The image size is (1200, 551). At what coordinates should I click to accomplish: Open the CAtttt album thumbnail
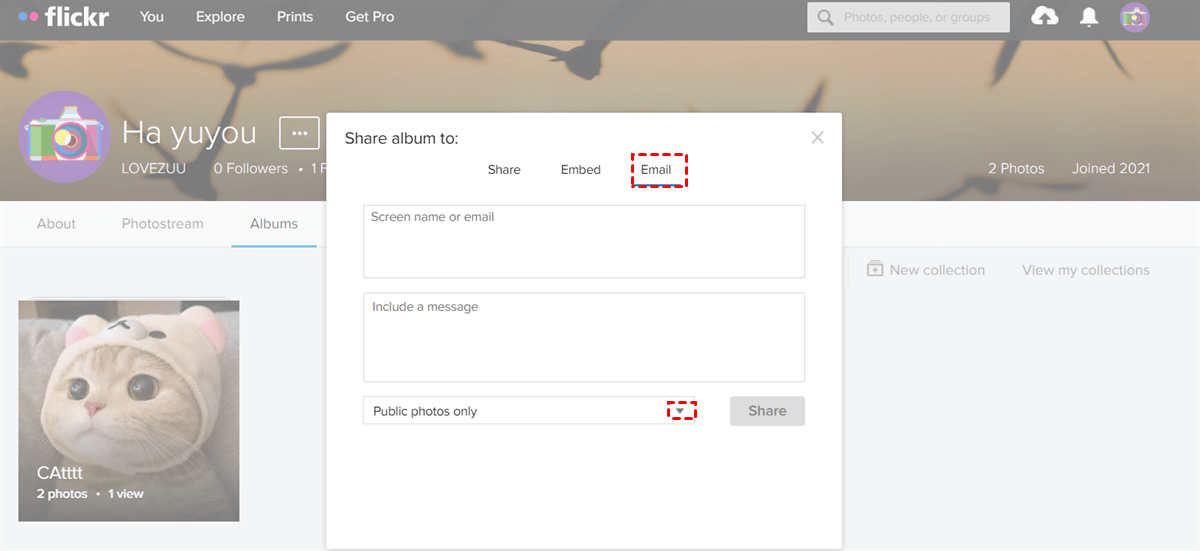tap(128, 410)
